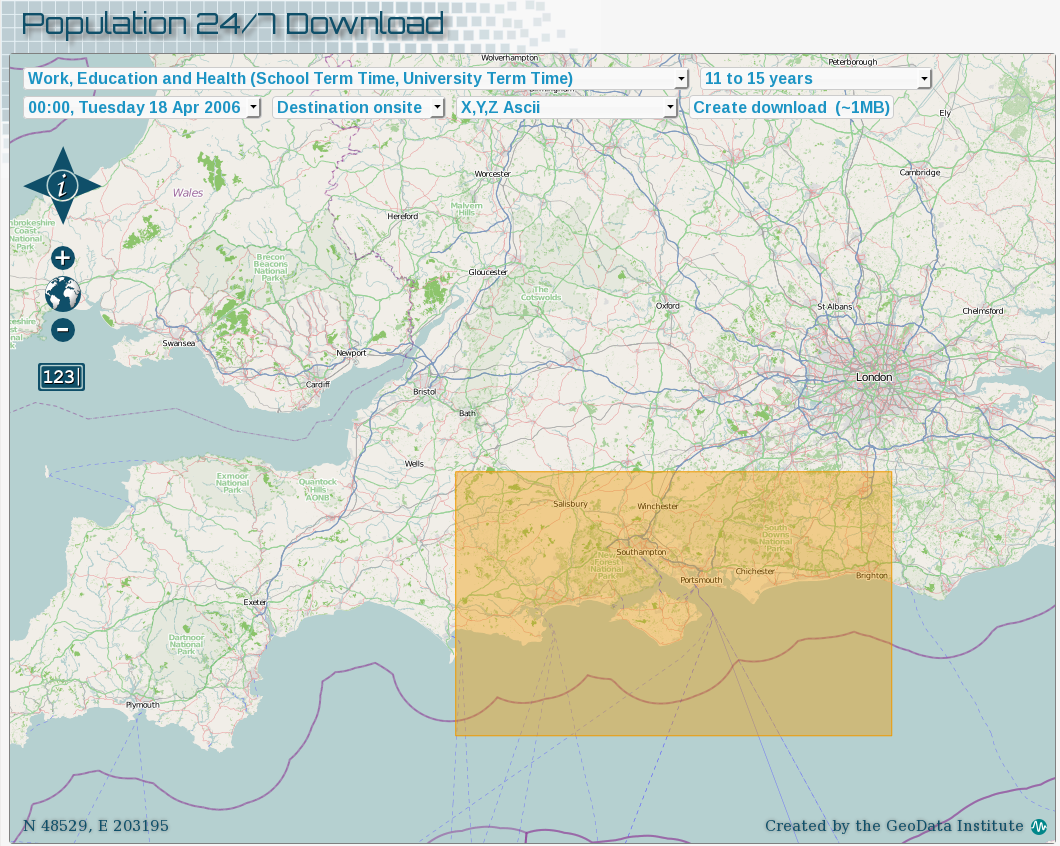Click the Chelmsford label on the map
Screen dimensions: 1060x846
click(x=982, y=311)
